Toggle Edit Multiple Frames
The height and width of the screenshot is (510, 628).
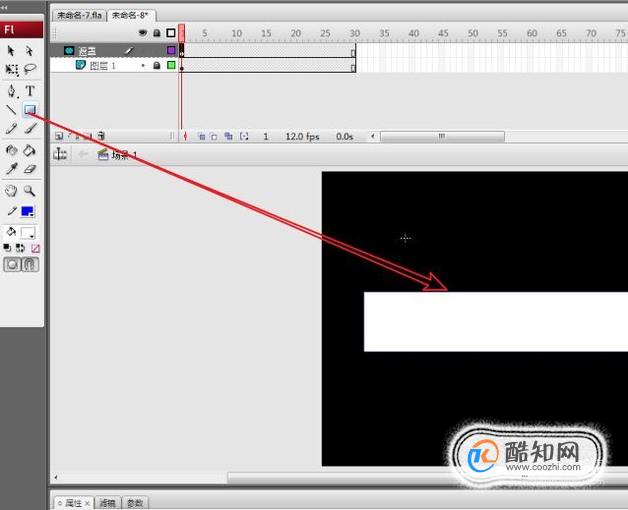(228, 136)
